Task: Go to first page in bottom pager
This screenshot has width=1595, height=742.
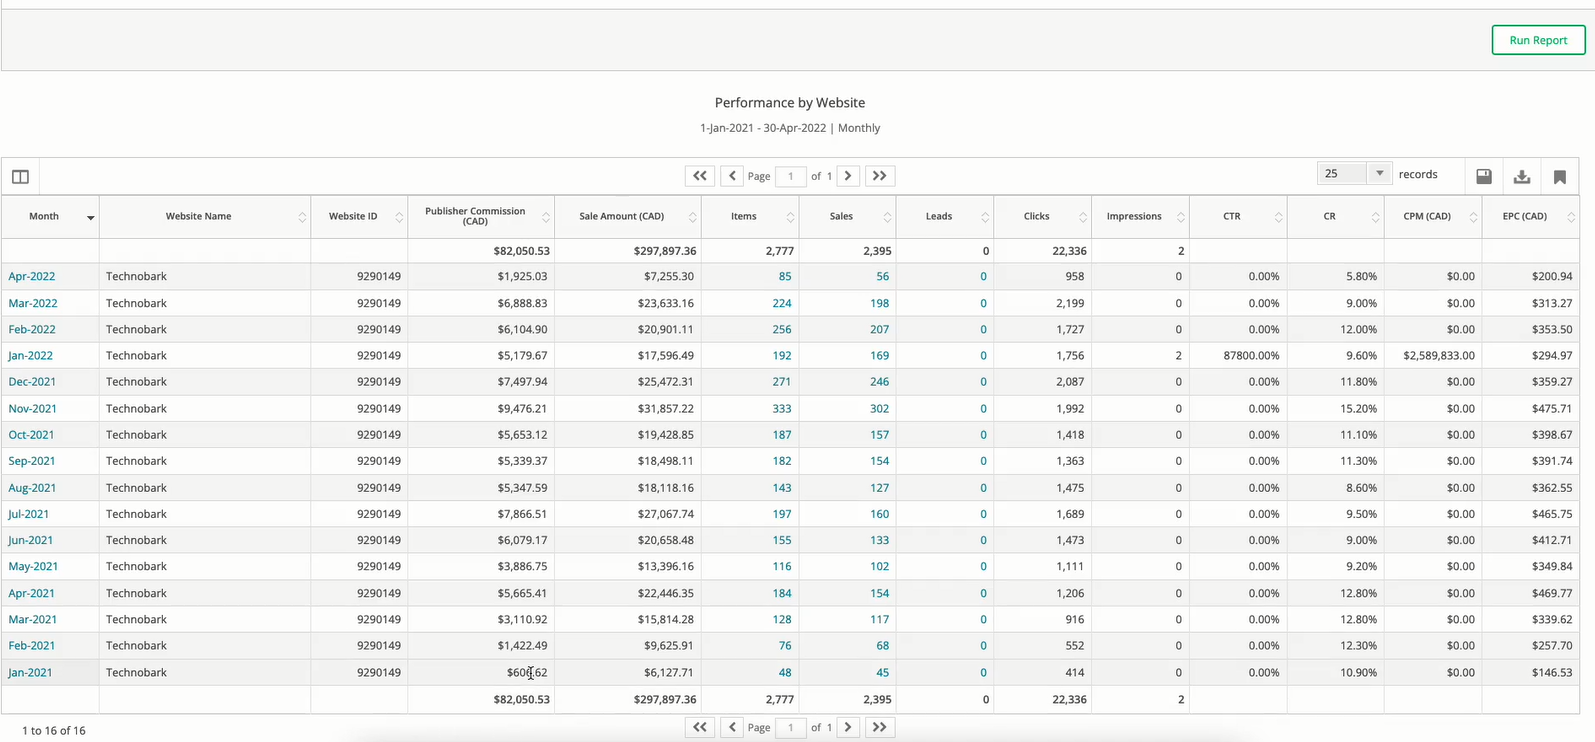Action: pos(700,727)
